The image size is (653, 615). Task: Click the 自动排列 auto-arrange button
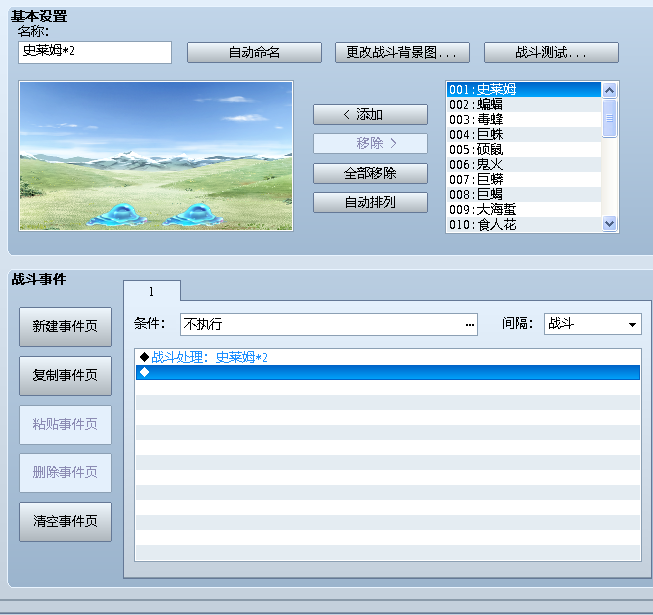tap(370, 202)
